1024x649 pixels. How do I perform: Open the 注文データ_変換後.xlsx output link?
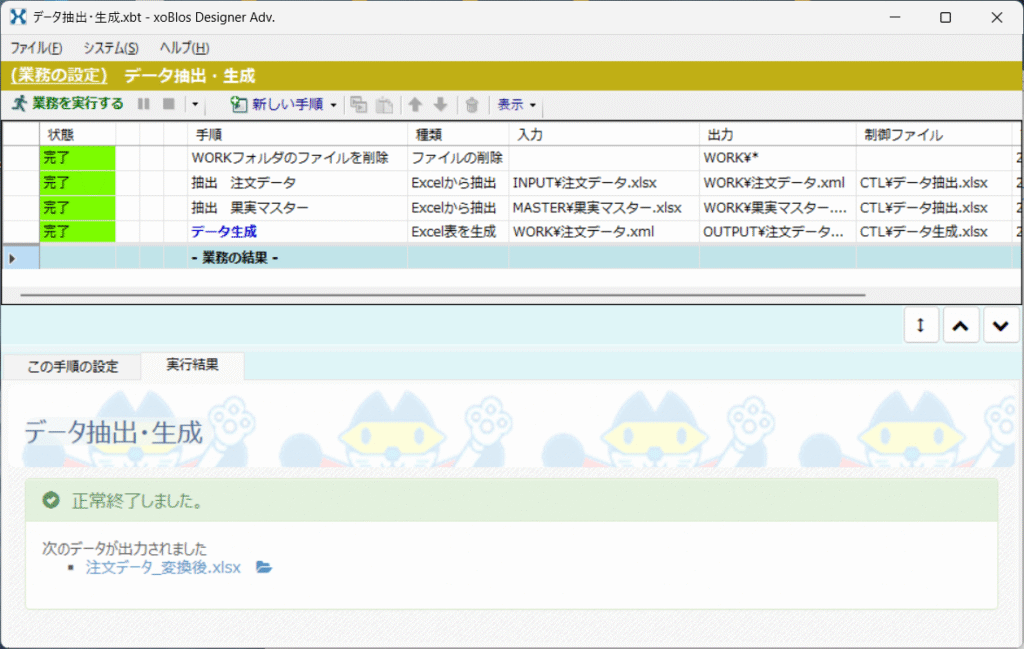[x=163, y=567]
